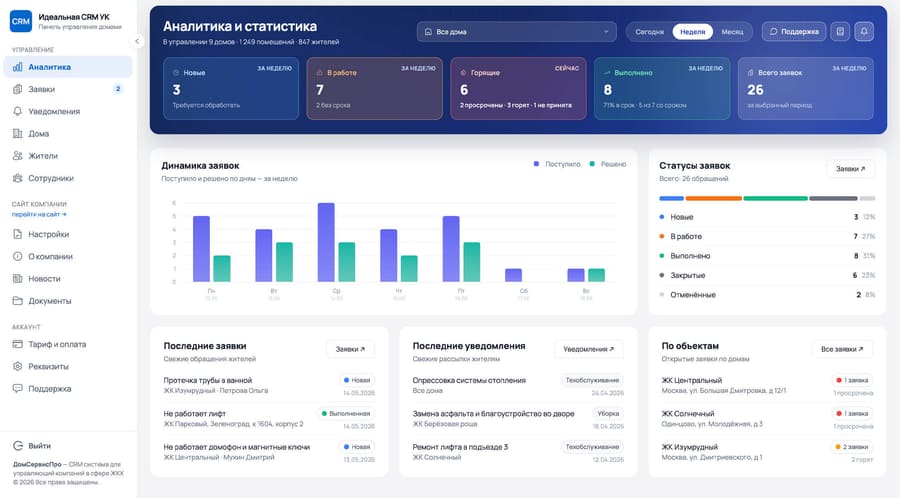Click the Поддержка button in the header
This screenshot has height=498, width=900.
pos(794,32)
